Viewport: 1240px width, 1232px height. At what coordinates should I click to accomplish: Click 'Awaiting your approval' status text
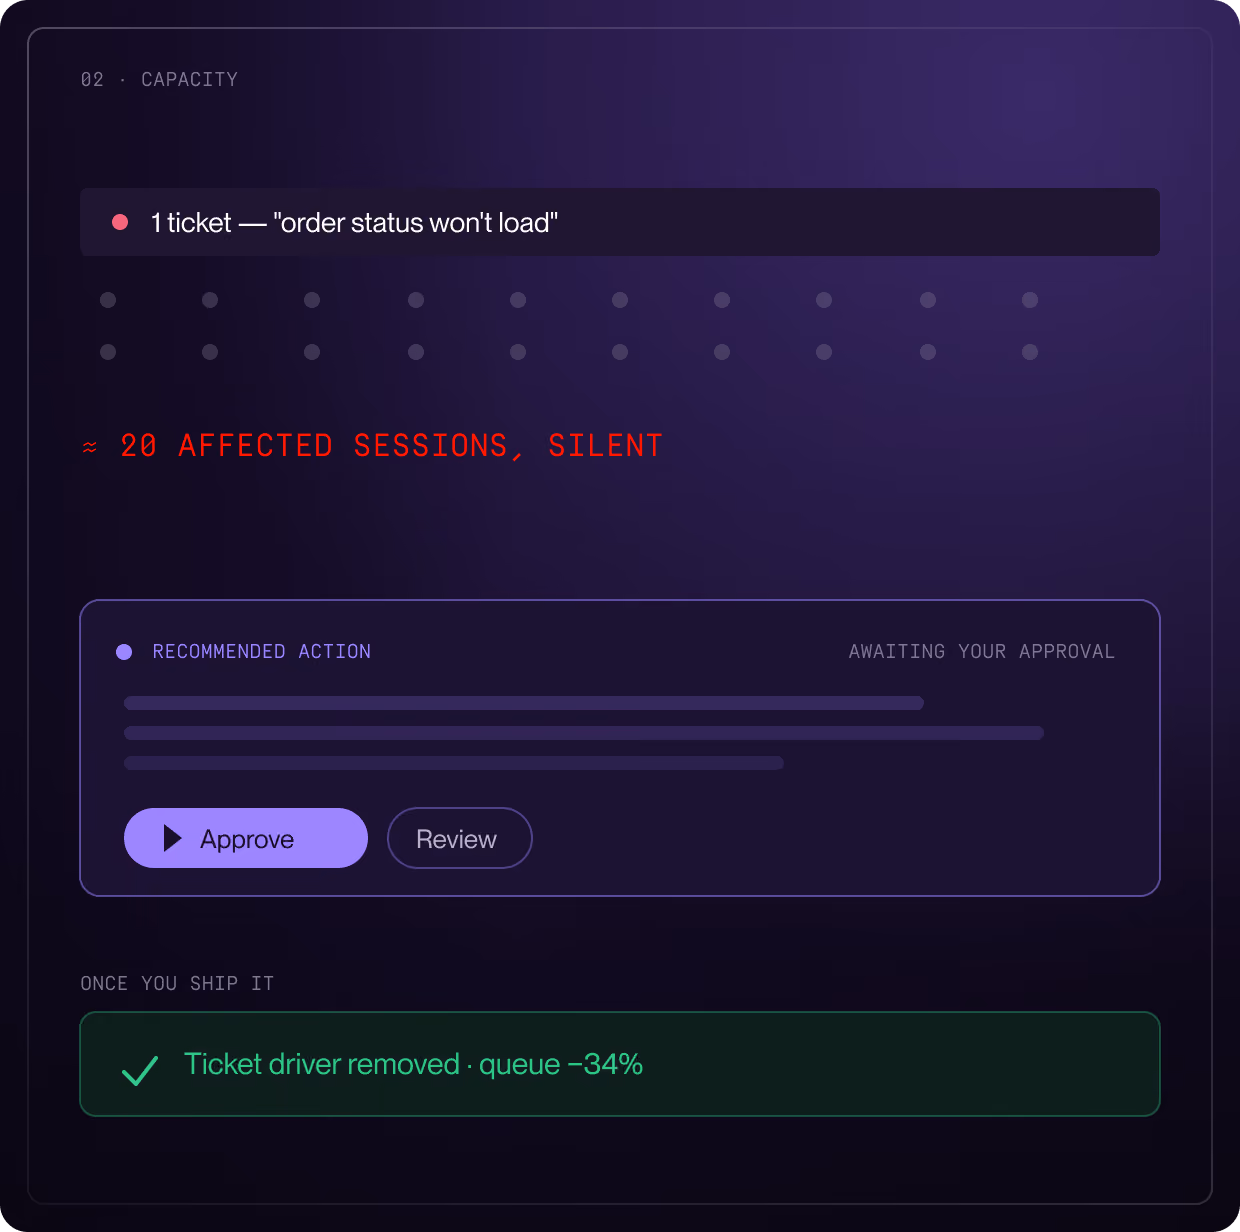tap(982, 652)
